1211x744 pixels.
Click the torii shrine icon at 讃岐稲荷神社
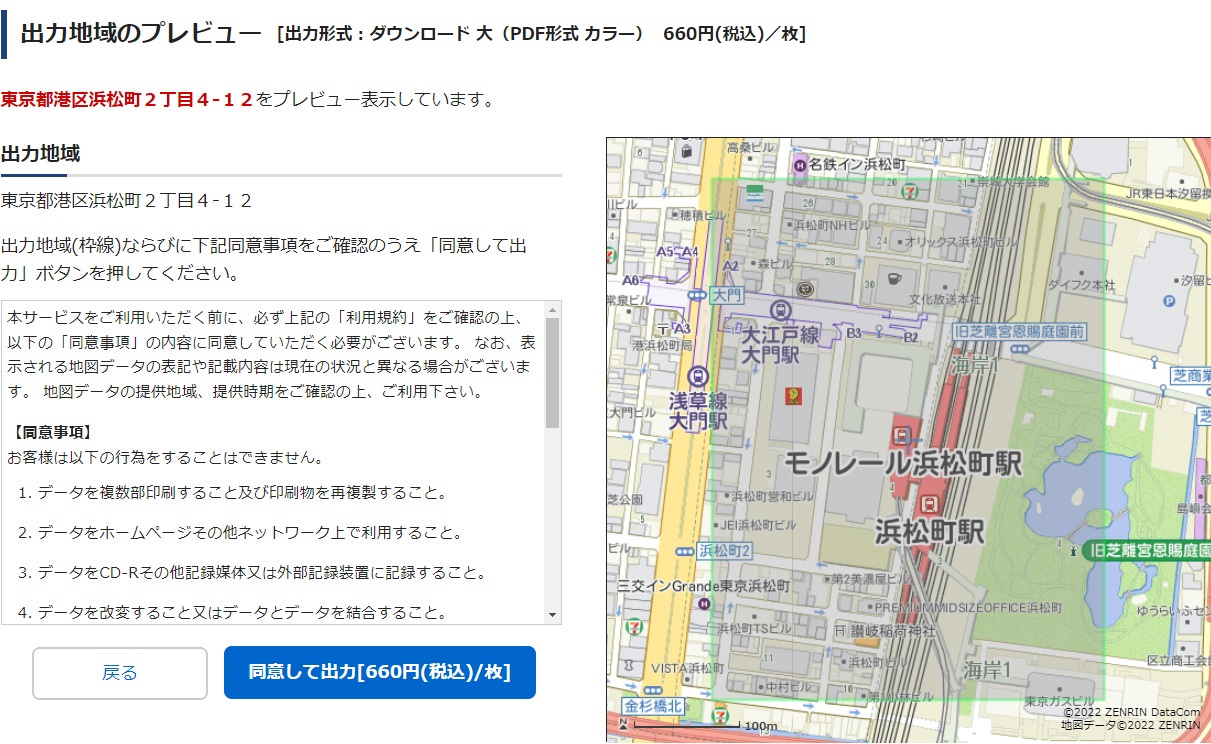[x=838, y=630]
